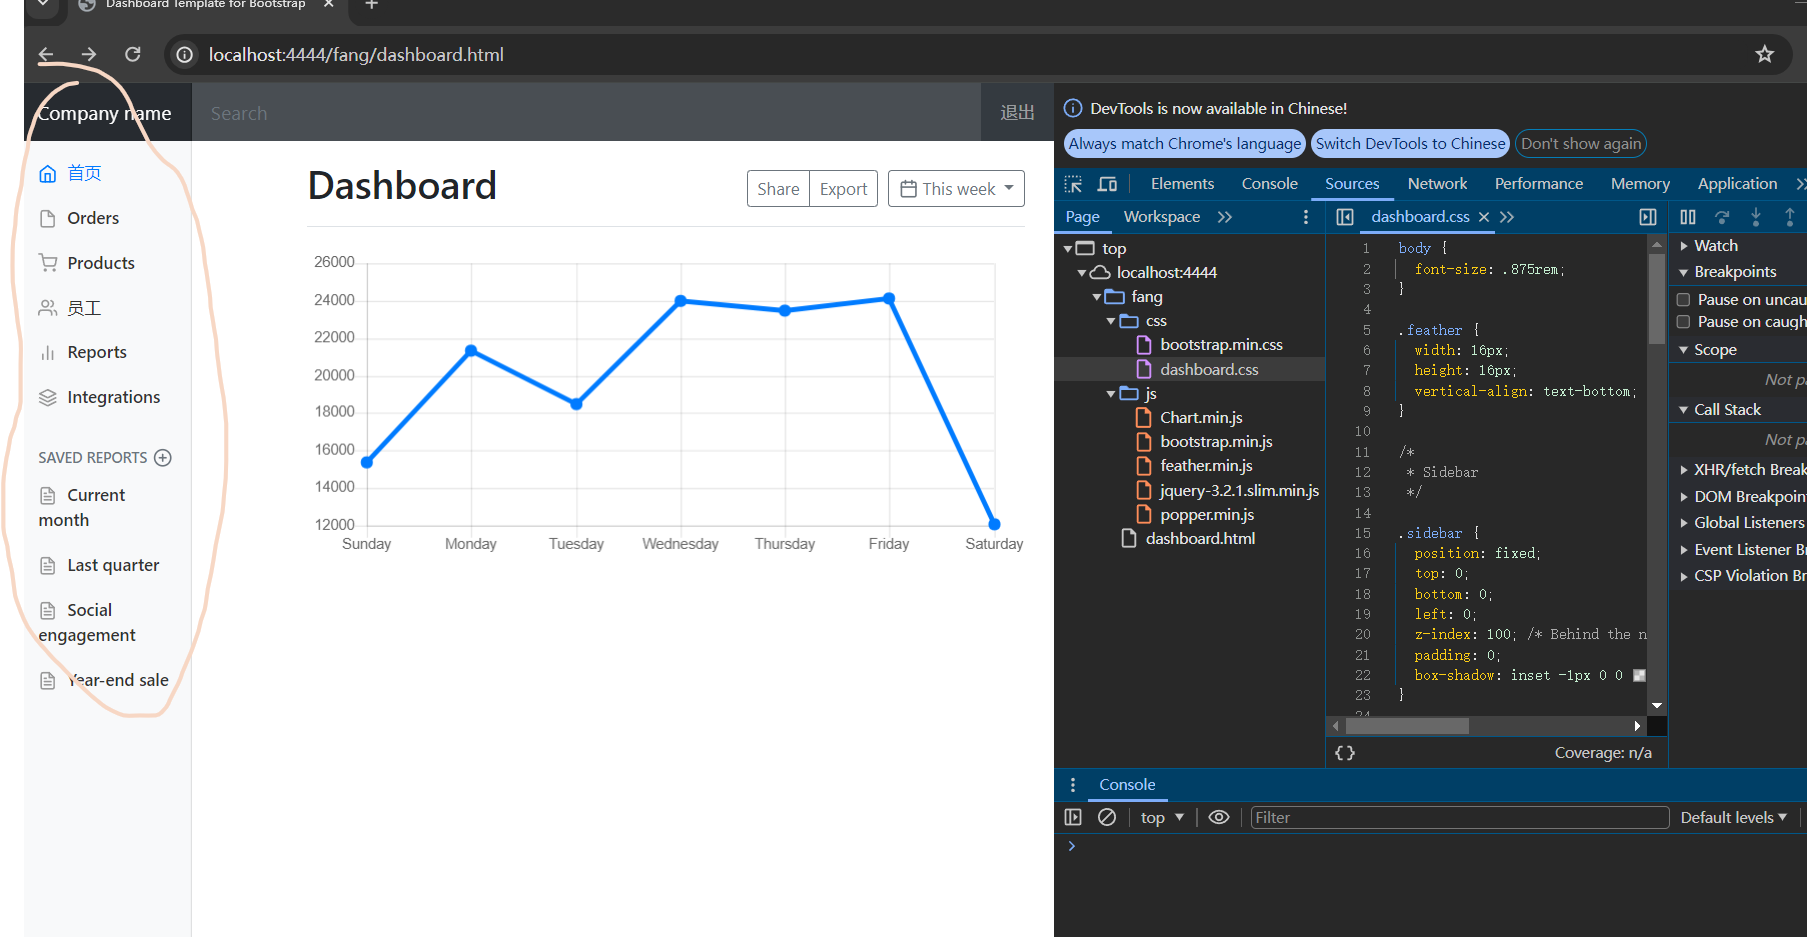This screenshot has height=937, width=1807.
Task: Show more navigator tabs chevron
Action: click(x=1225, y=217)
